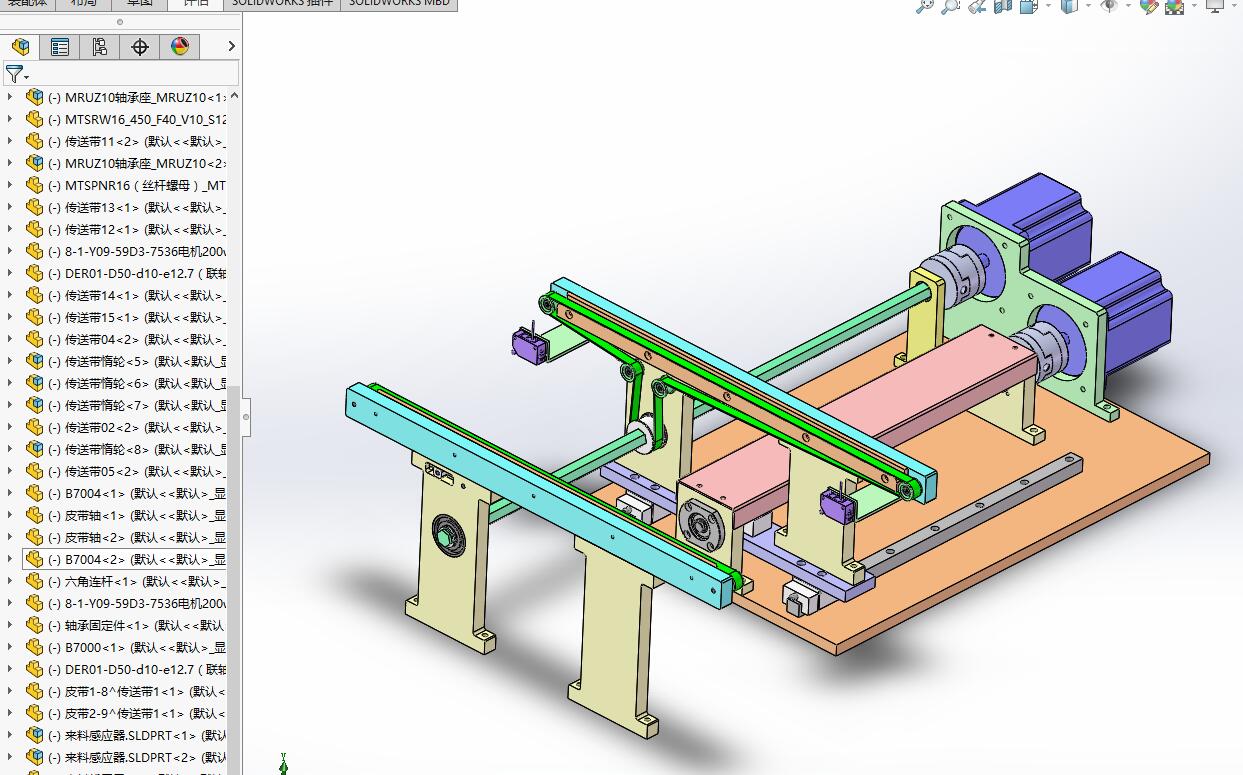Expand the 传送带惰轮<7> tree node
The height and width of the screenshot is (775, 1243).
tap(10, 405)
